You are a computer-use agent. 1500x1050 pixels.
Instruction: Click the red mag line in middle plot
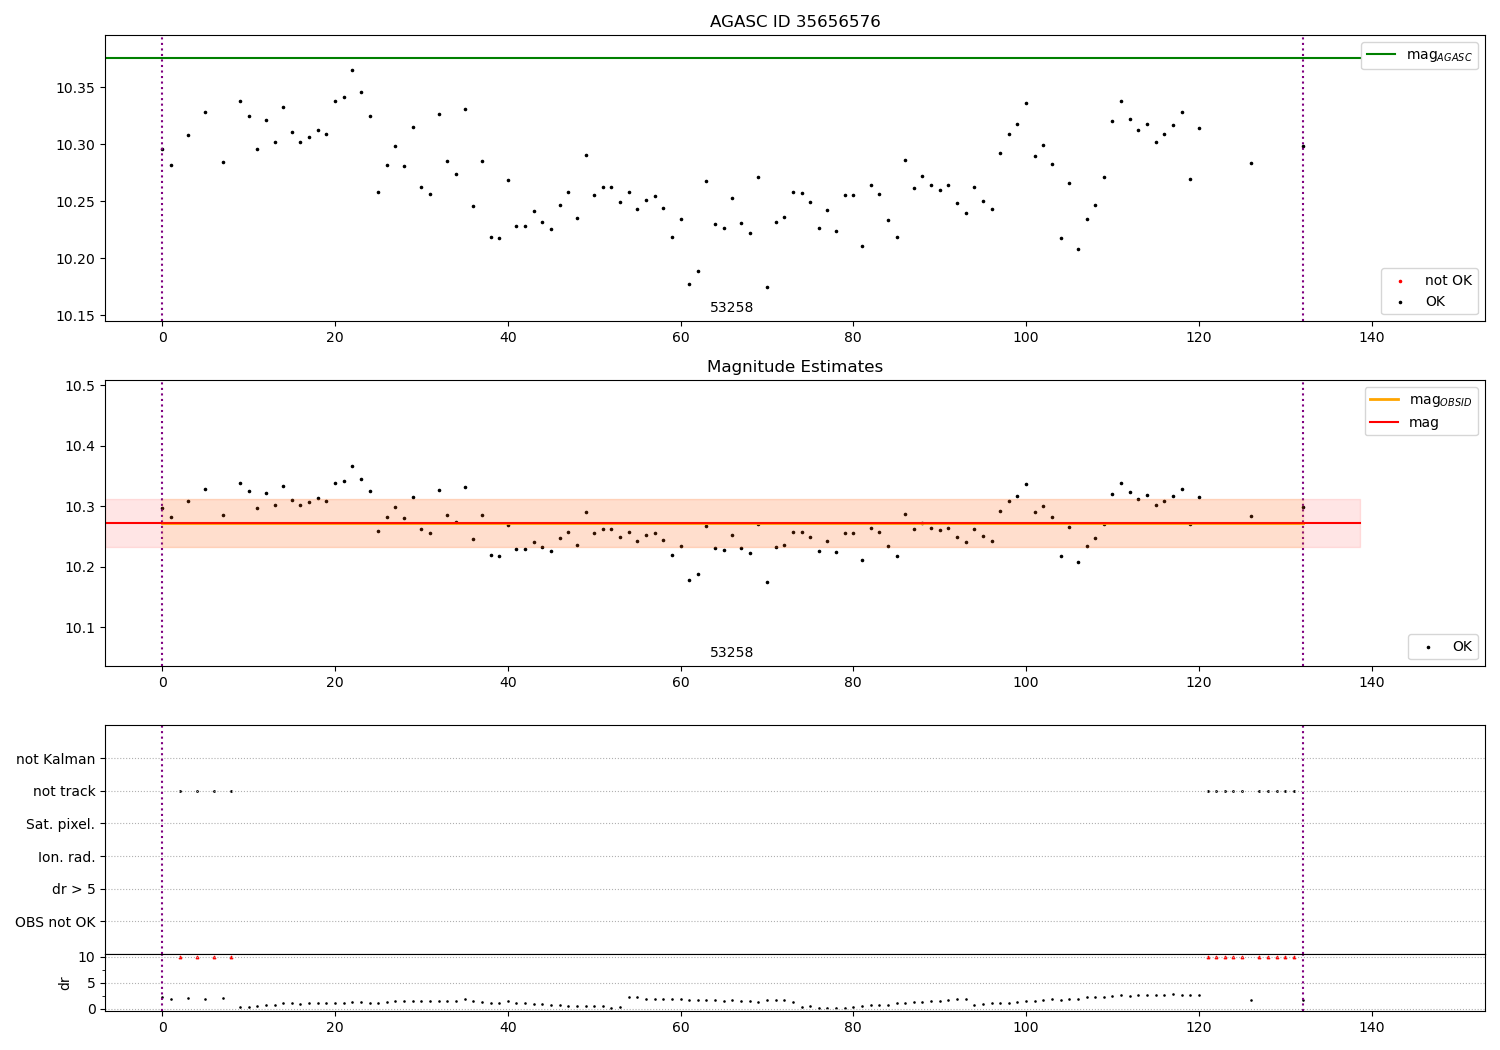click(x=733, y=523)
